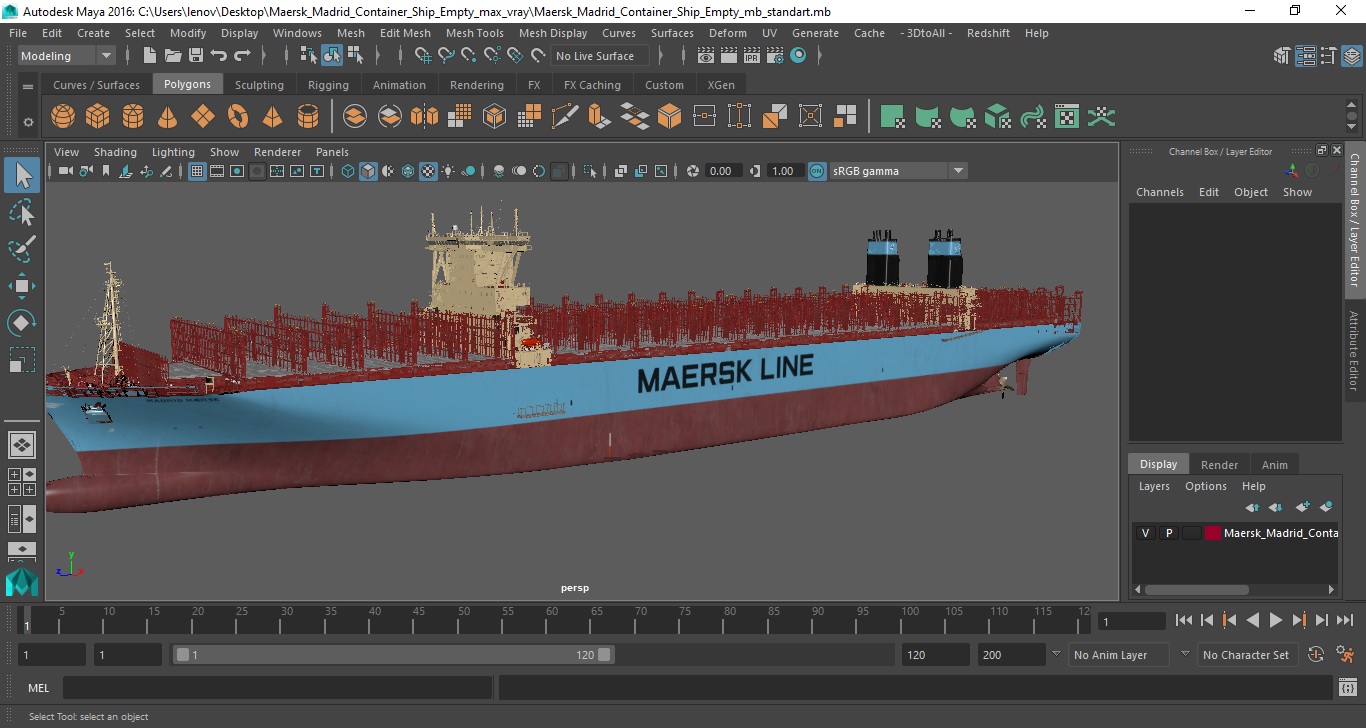Activate the Lasso select tool

pyautogui.click(x=22, y=213)
